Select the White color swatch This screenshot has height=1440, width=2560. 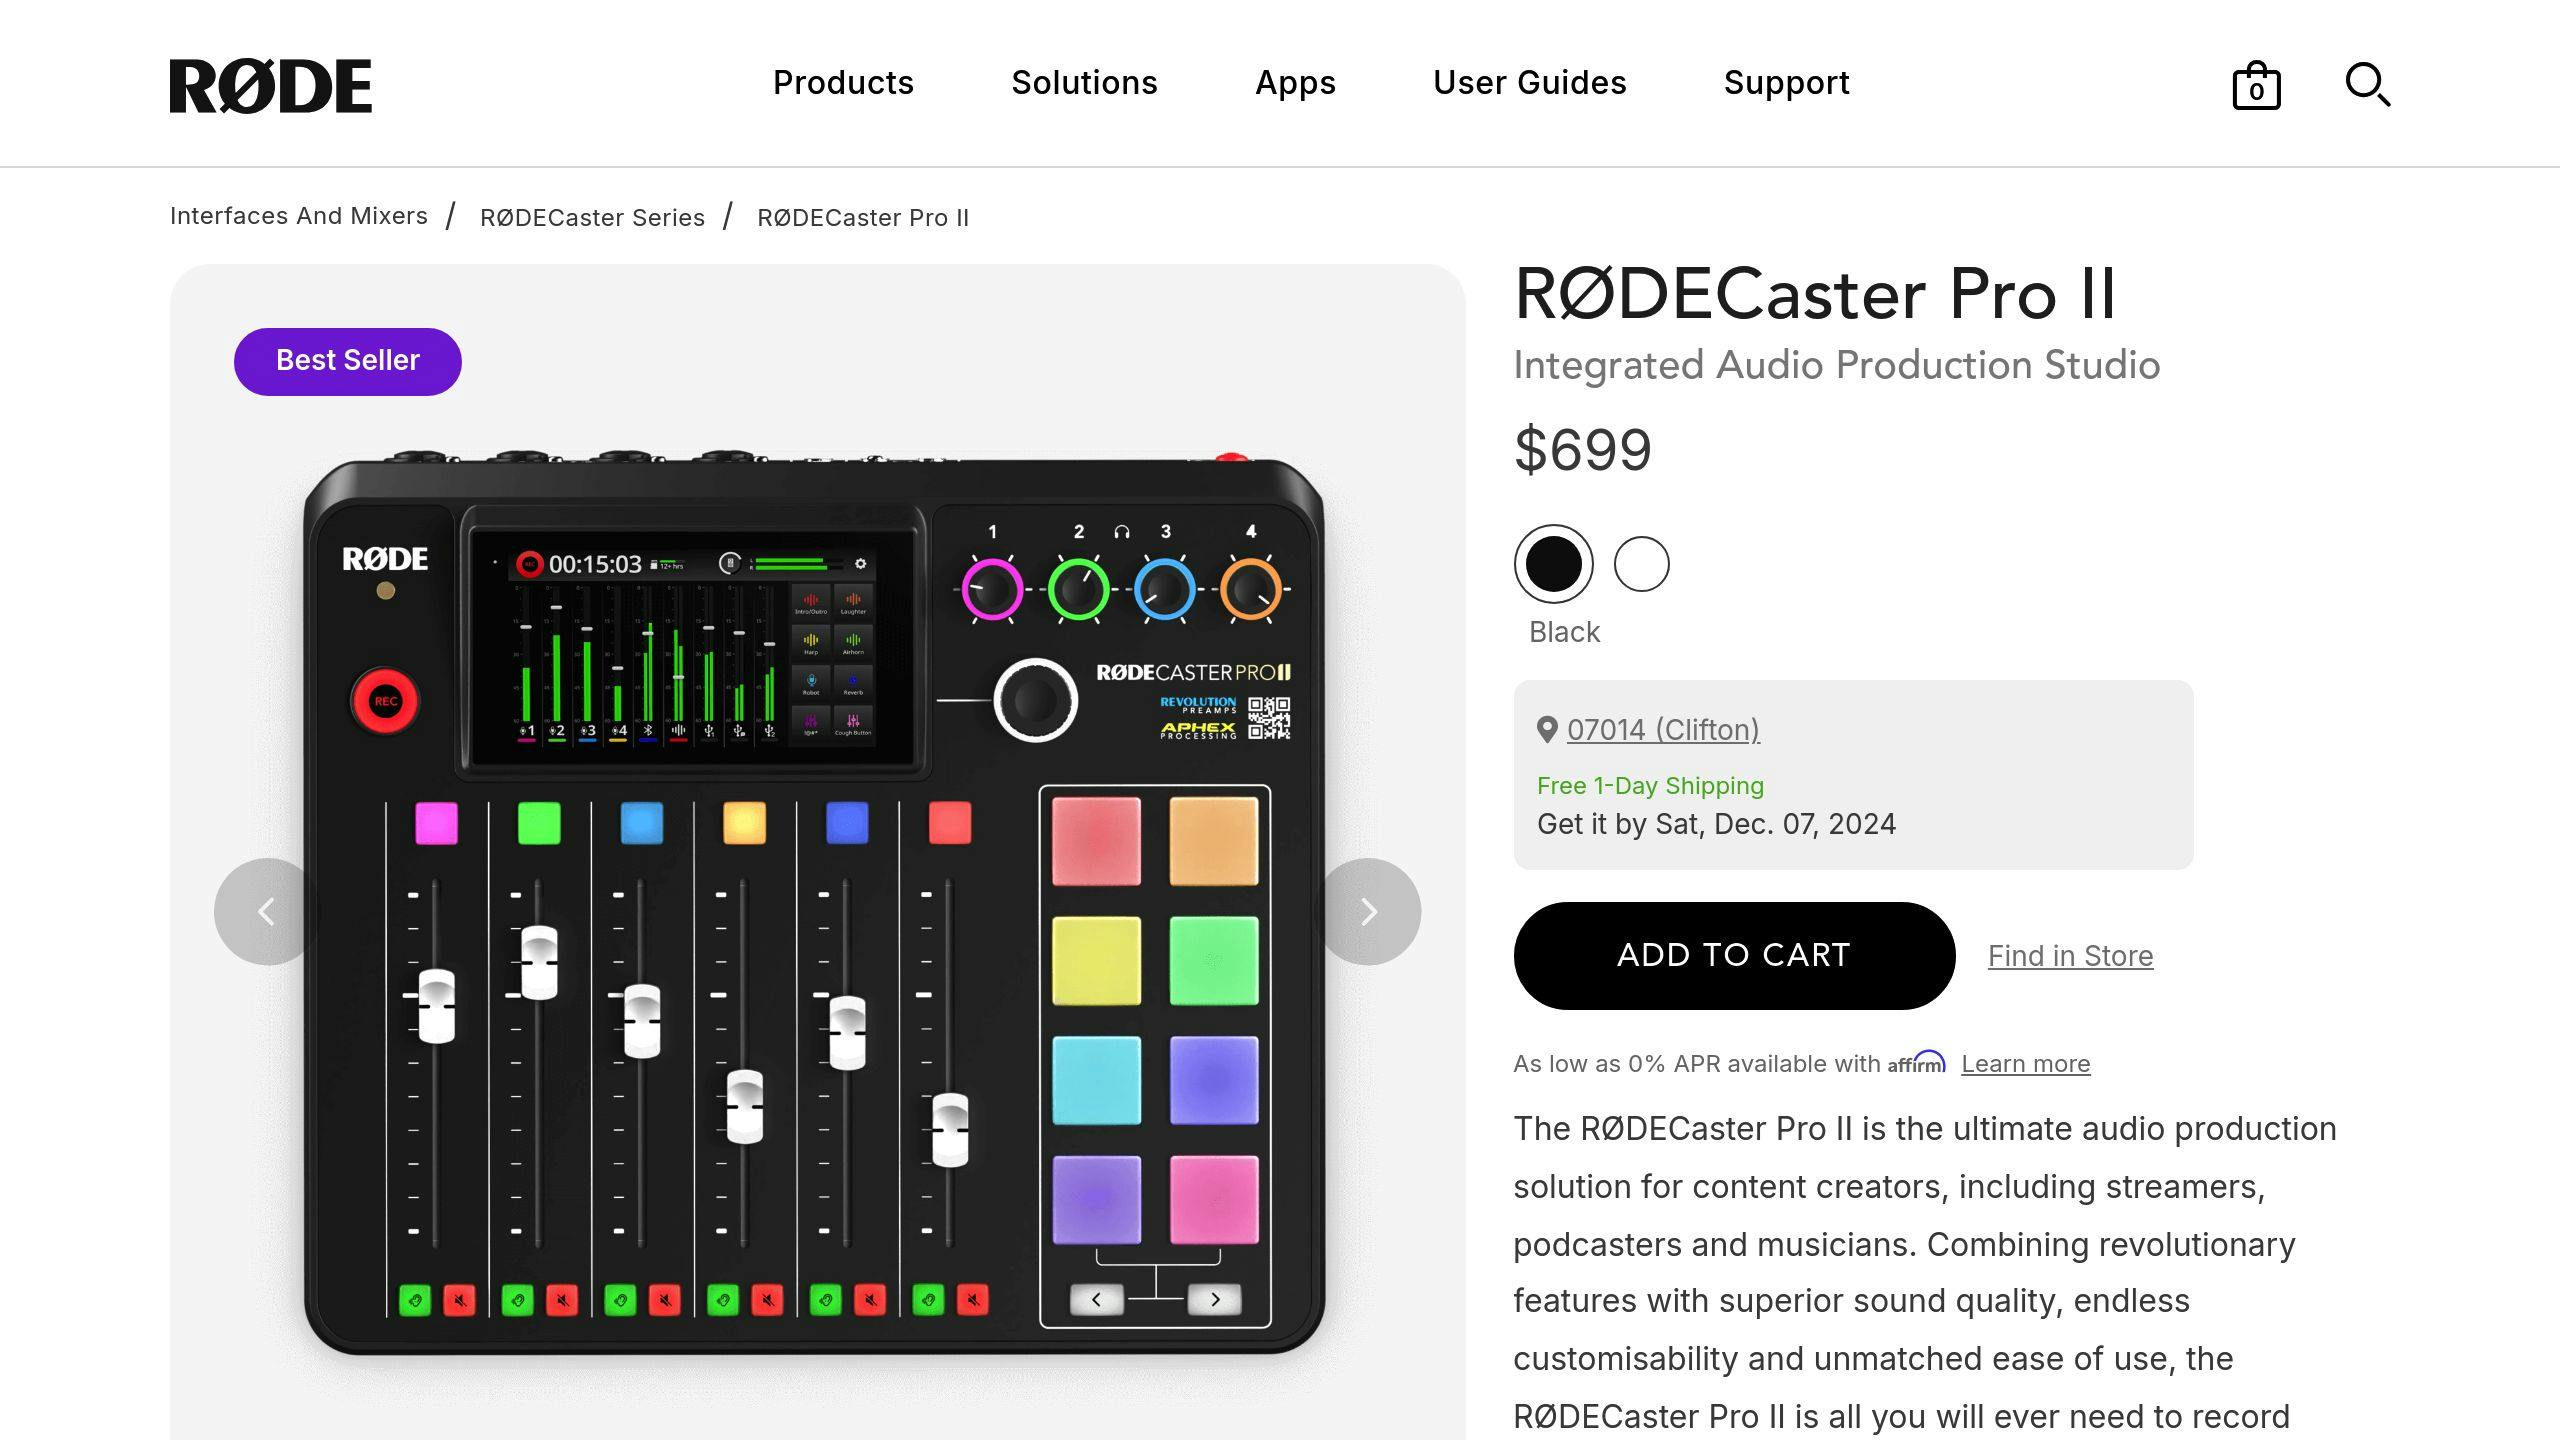pyautogui.click(x=1641, y=564)
